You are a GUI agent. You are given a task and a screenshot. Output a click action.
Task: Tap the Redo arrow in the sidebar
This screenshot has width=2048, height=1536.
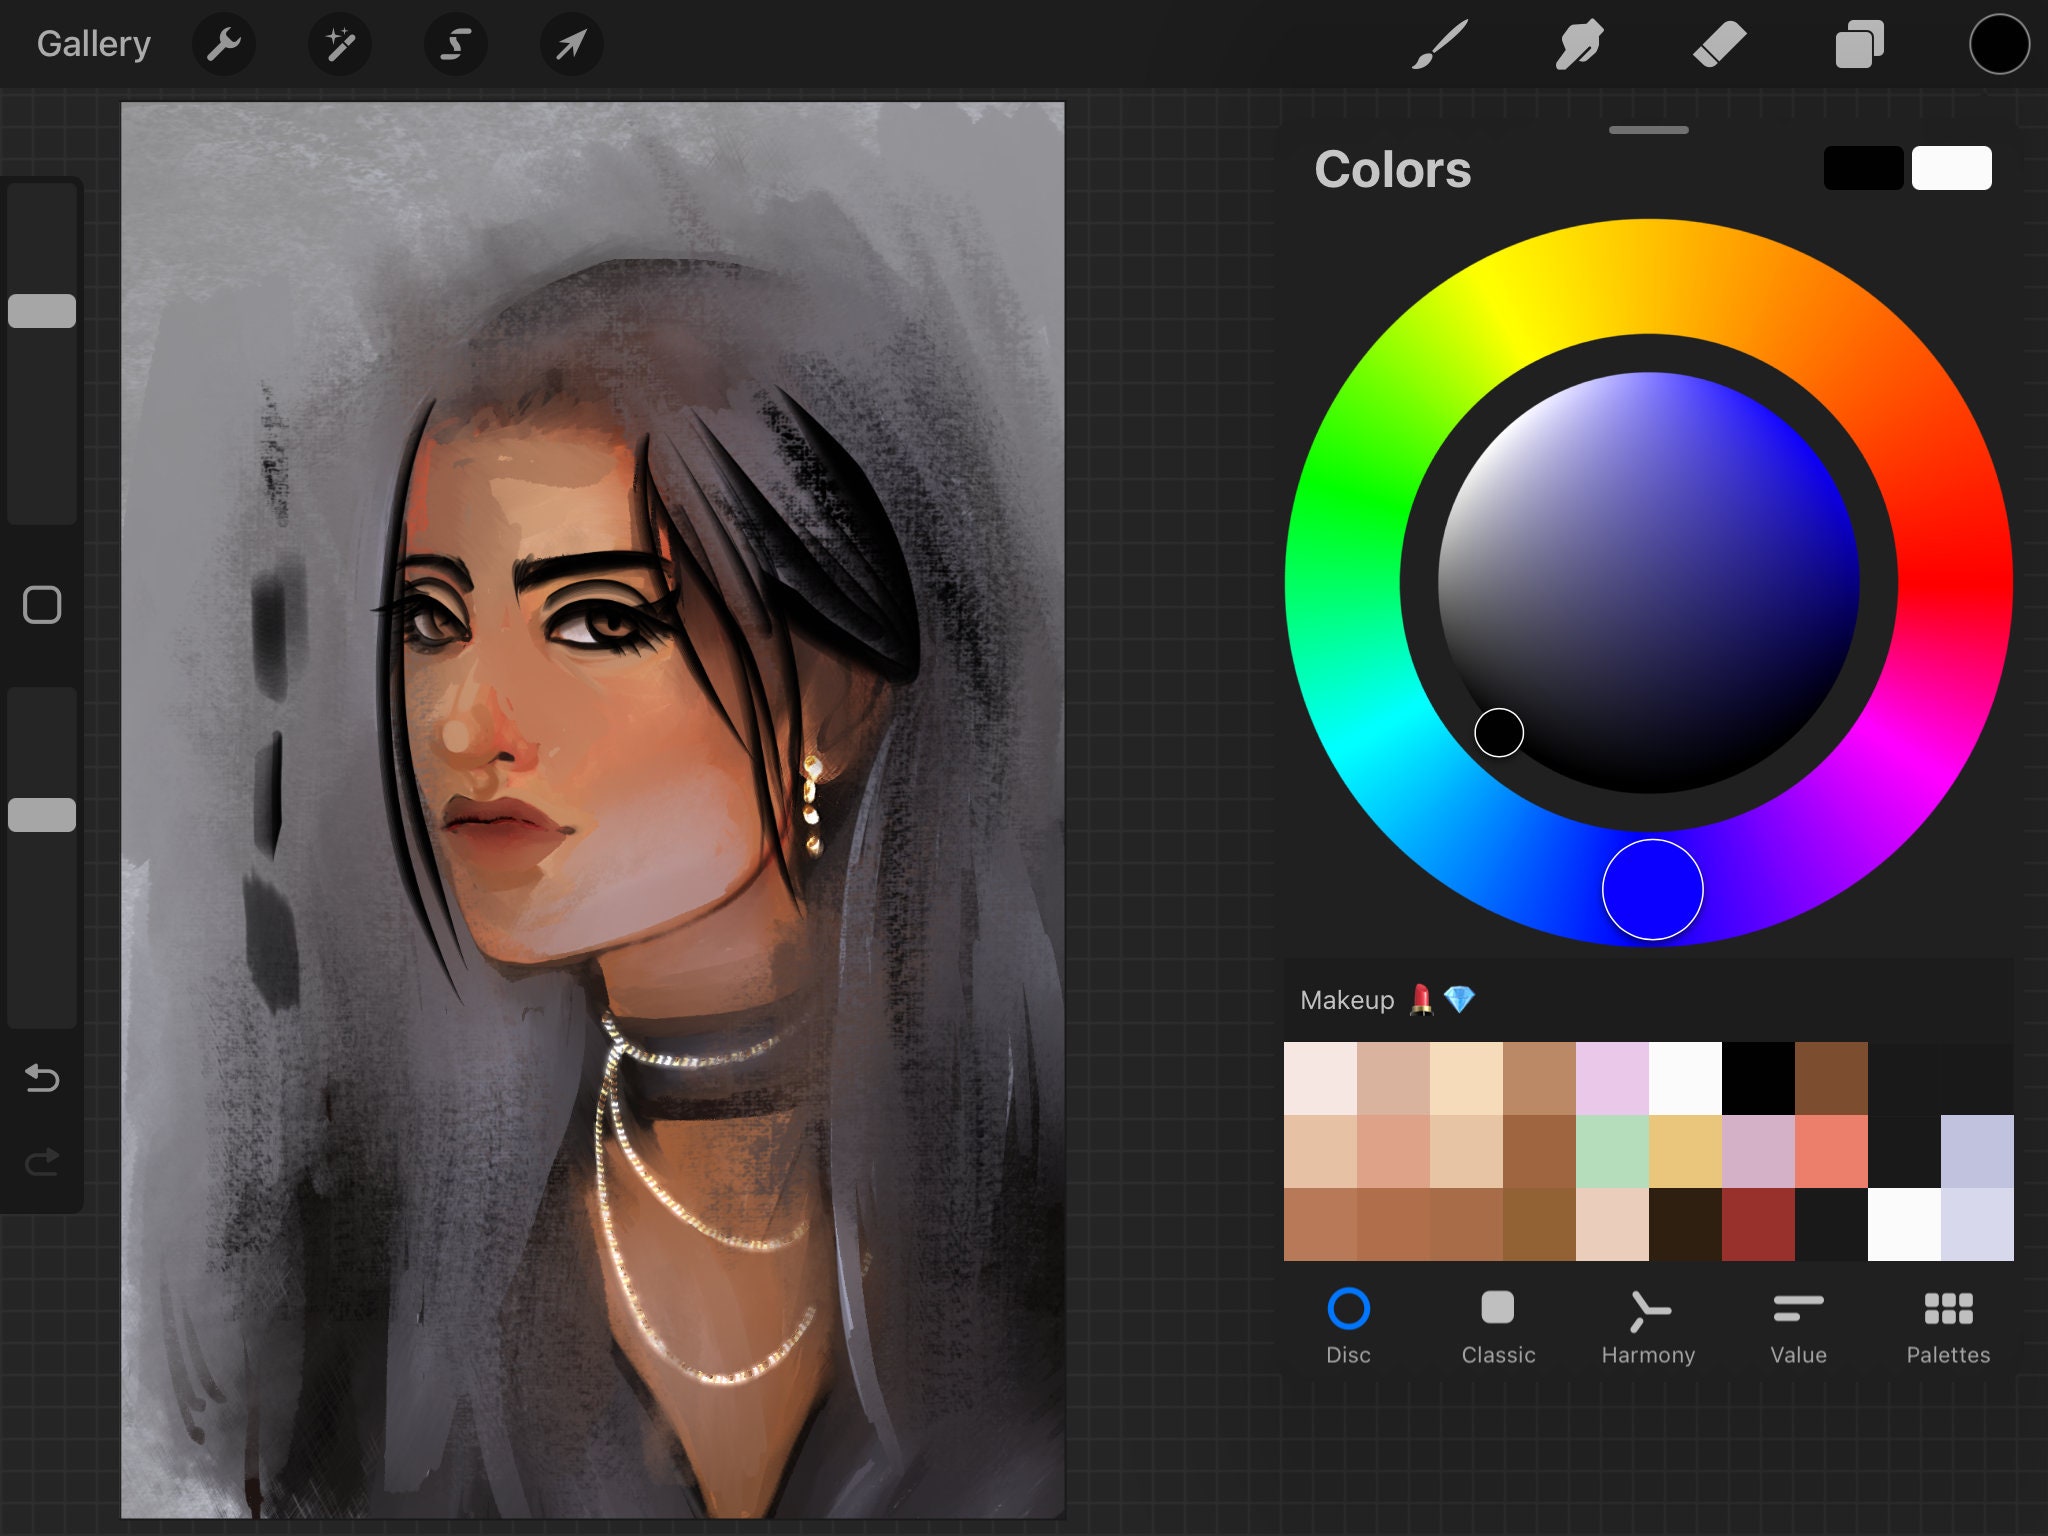pyautogui.click(x=41, y=1162)
